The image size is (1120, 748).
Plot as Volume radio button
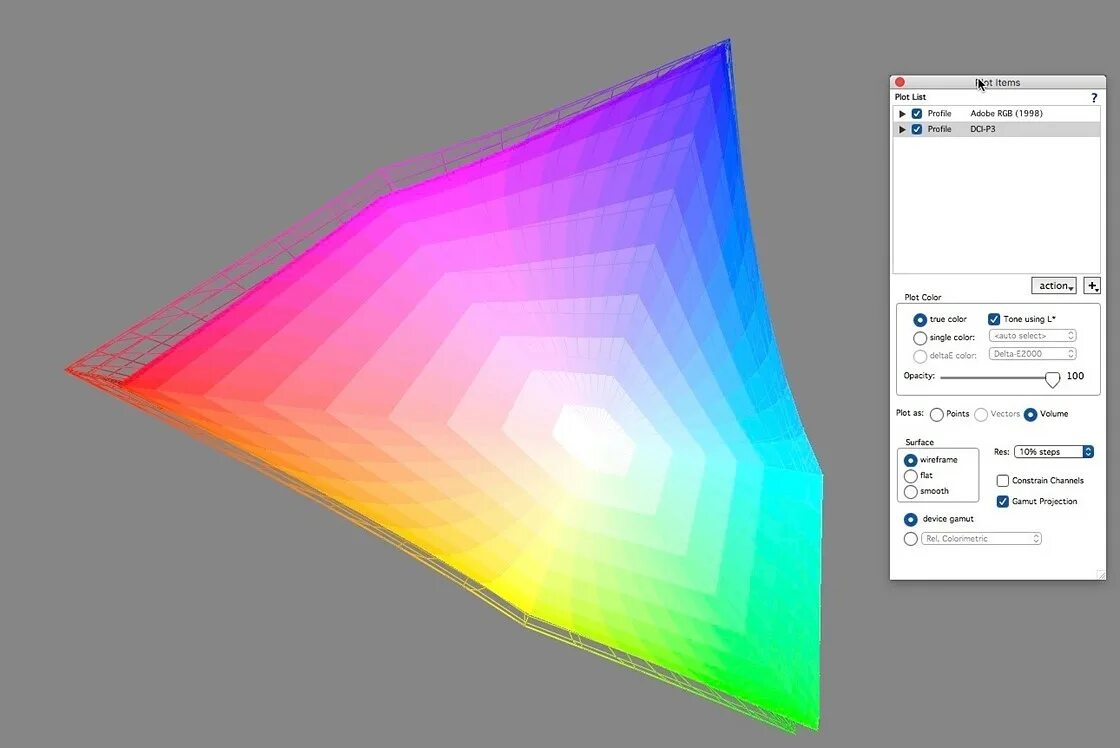(x=1030, y=414)
